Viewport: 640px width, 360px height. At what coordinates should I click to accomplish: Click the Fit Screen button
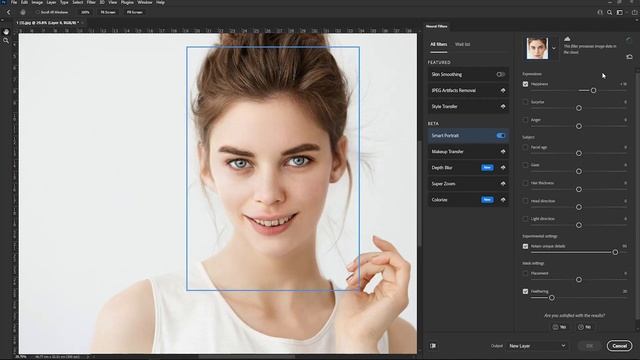pos(108,12)
